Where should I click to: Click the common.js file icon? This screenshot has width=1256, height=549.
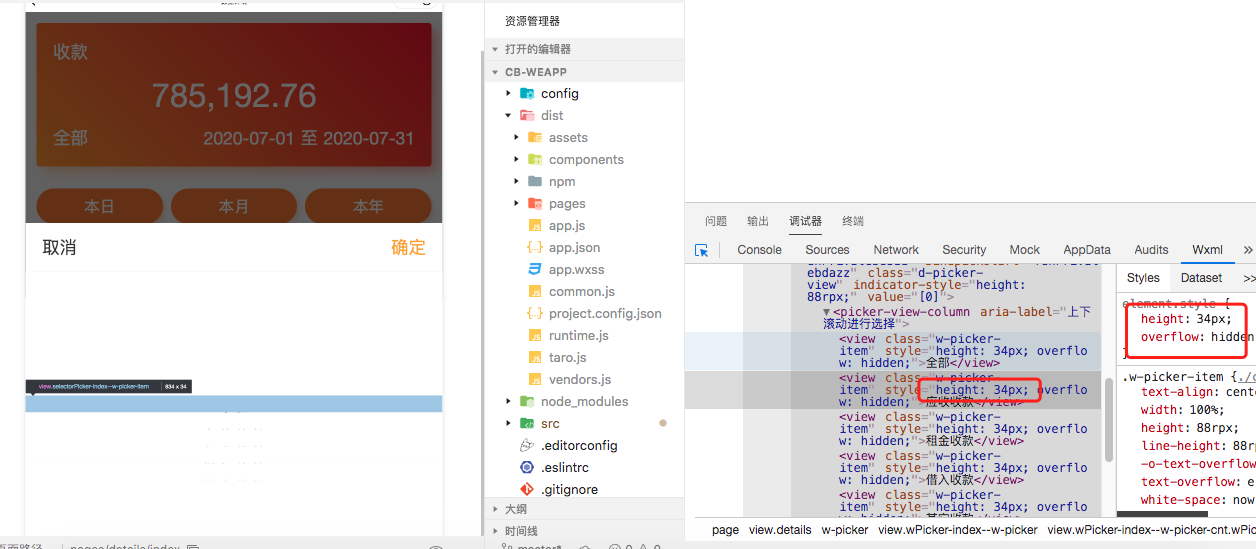coord(535,291)
